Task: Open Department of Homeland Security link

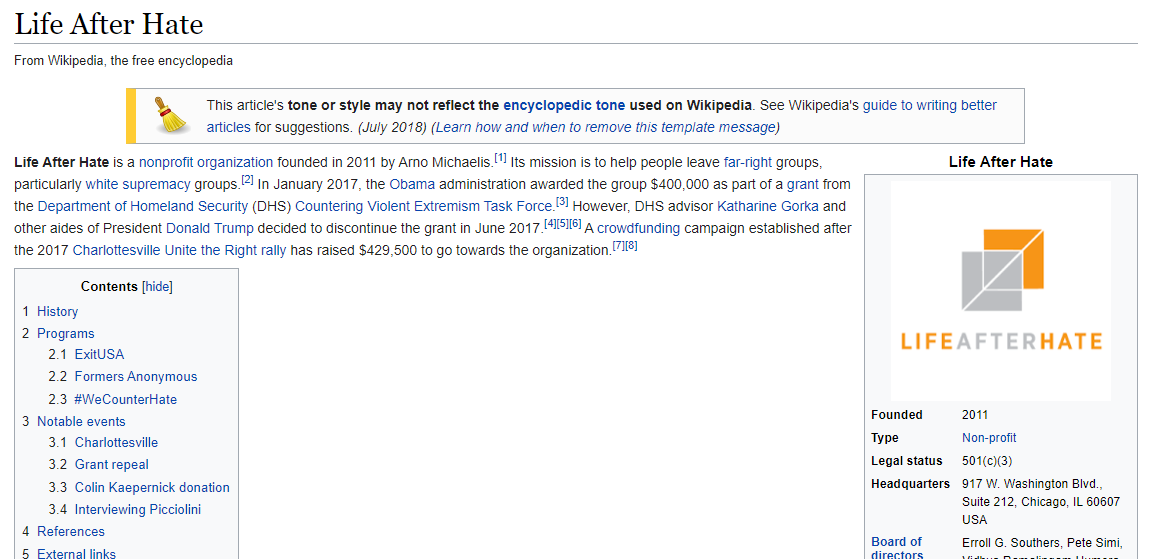Action: (143, 205)
